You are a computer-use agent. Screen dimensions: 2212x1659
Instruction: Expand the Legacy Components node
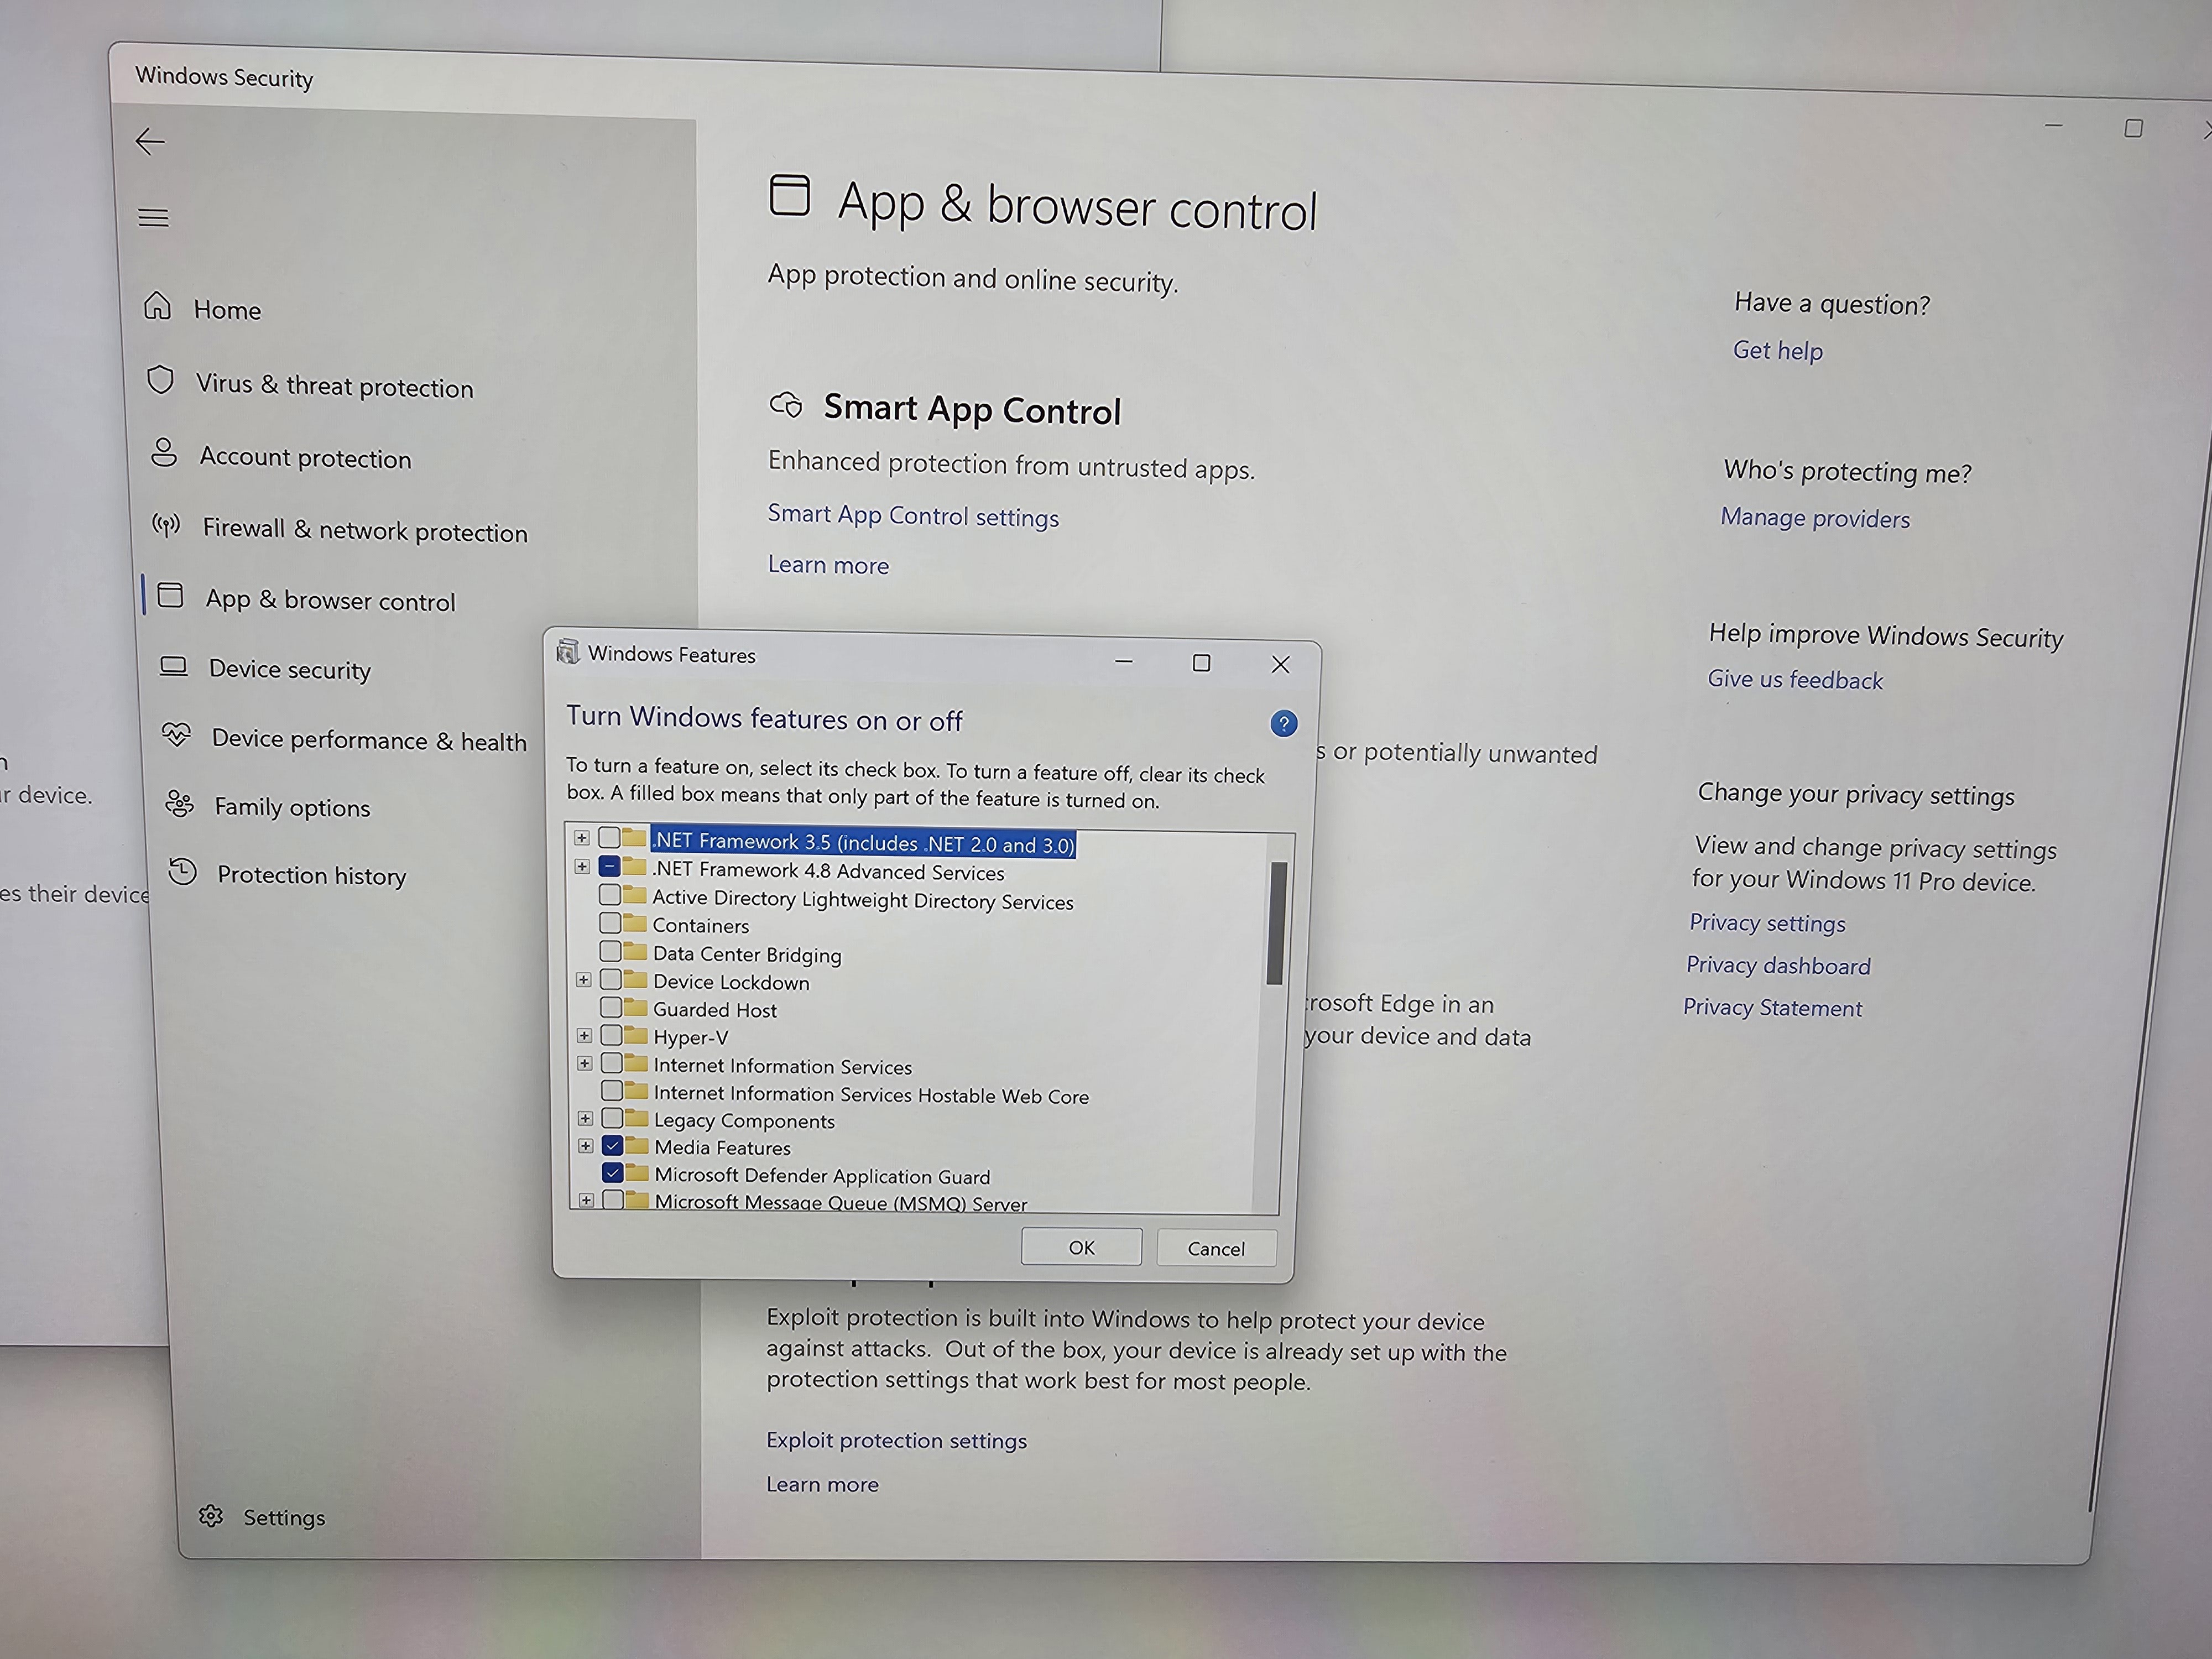pos(586,1118)
